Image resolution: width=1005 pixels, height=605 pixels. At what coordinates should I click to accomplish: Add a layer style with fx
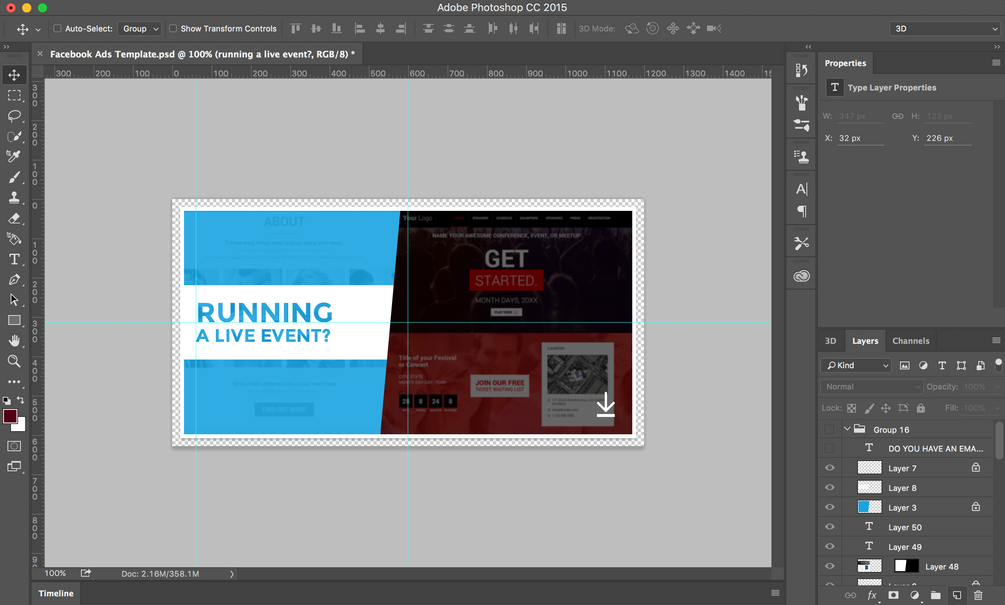(872, 595)
